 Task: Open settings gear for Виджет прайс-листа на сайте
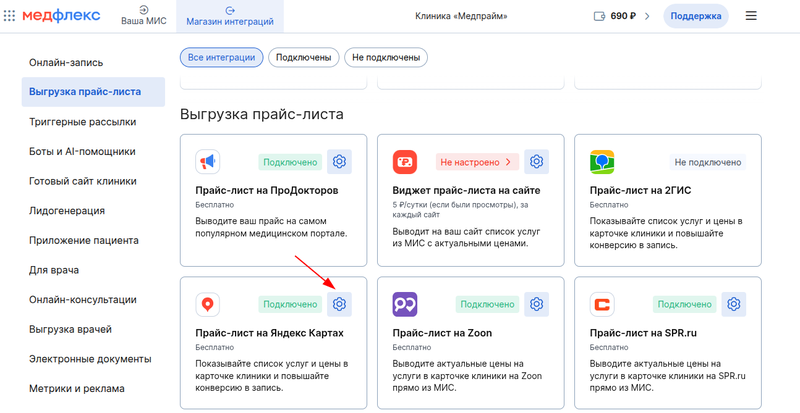(536, 162)
